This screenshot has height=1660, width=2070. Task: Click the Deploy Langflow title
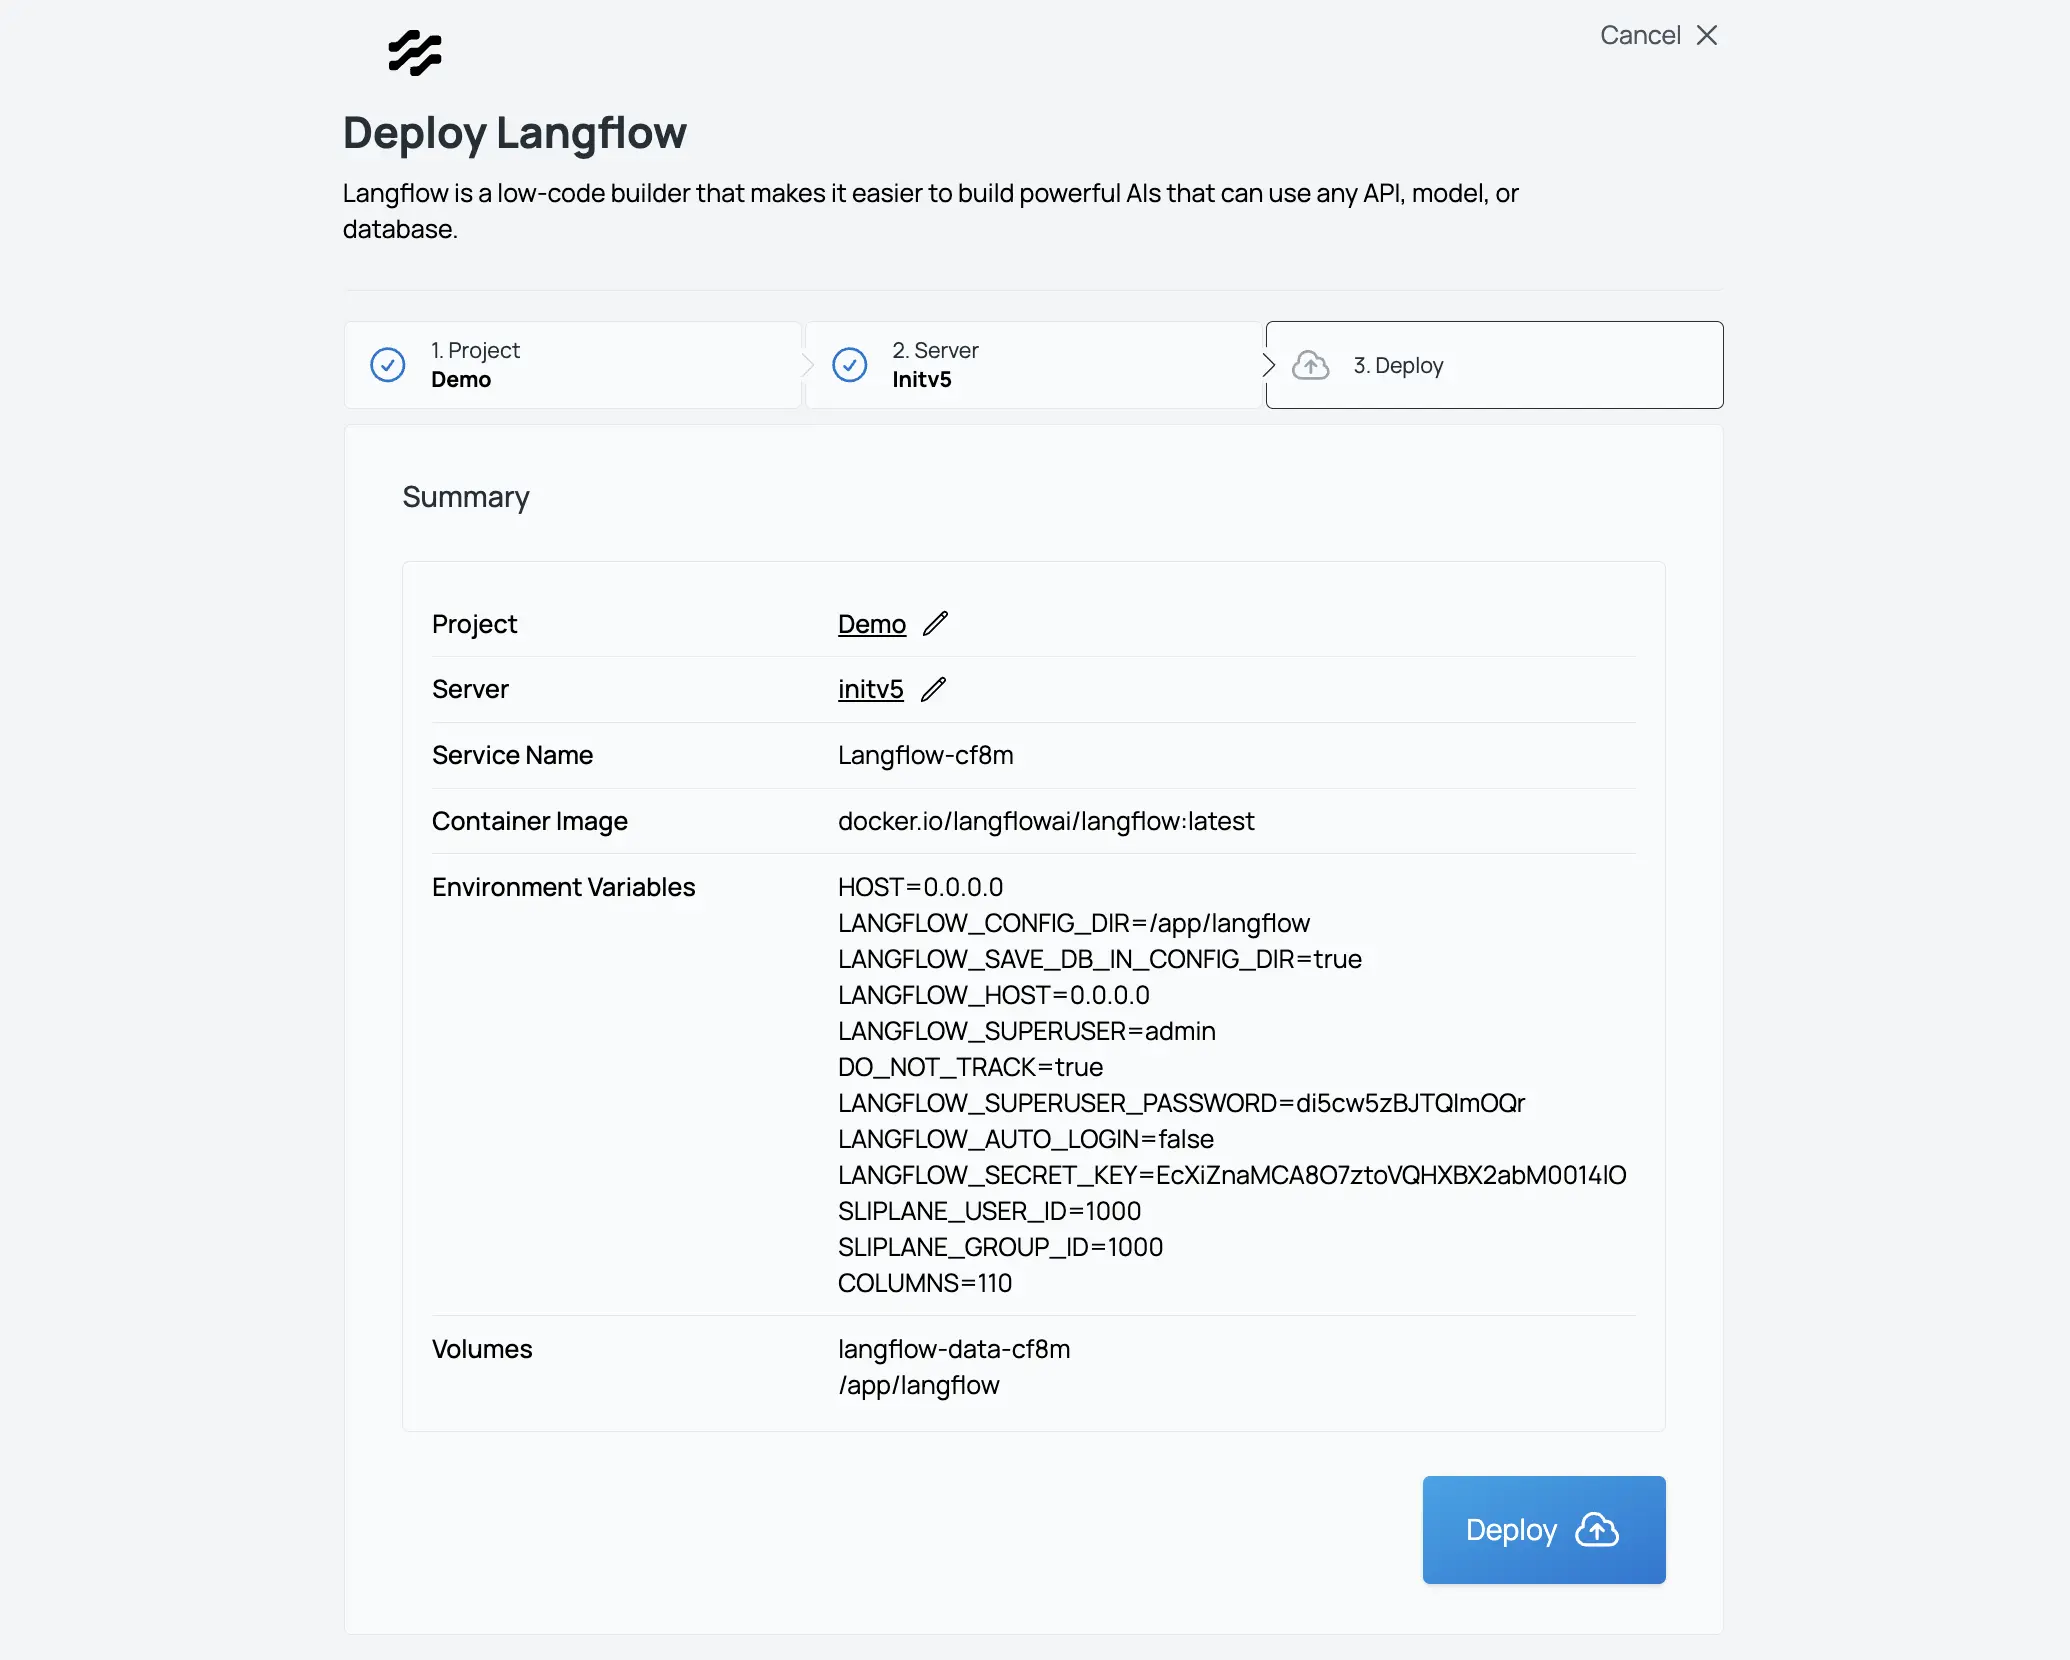(515, 133)
